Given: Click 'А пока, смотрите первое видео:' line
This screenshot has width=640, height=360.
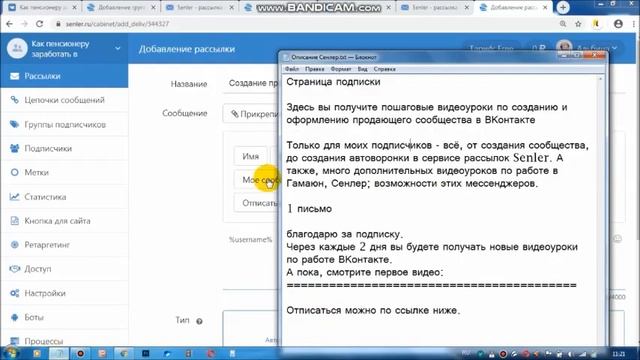Looking at the screenshot, I should tap(364, 272).
